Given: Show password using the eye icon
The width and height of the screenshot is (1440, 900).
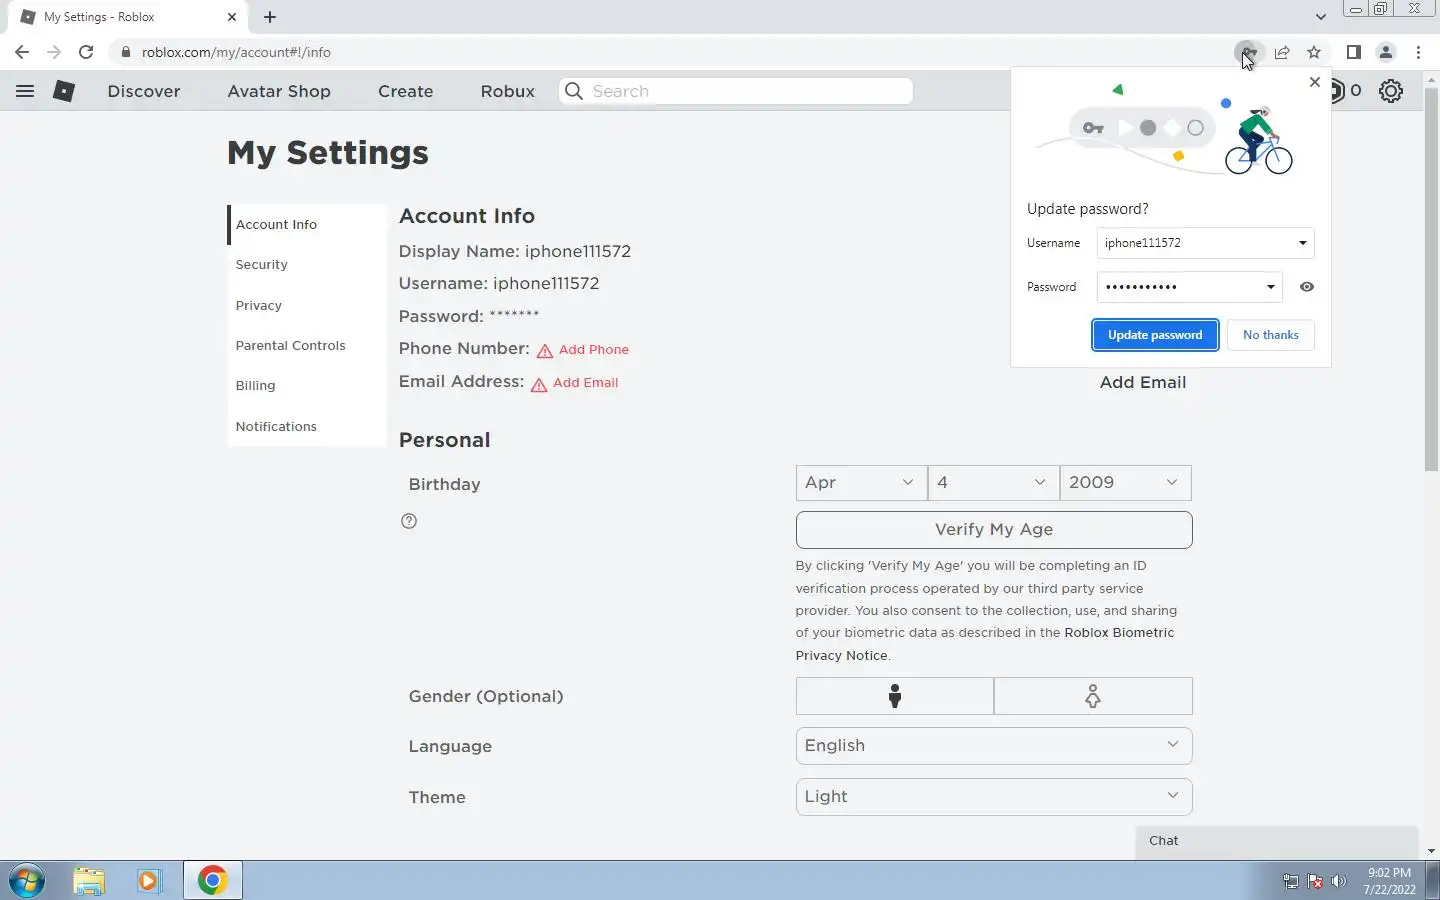Looking at the screenshot, I should click(1307, 287).
